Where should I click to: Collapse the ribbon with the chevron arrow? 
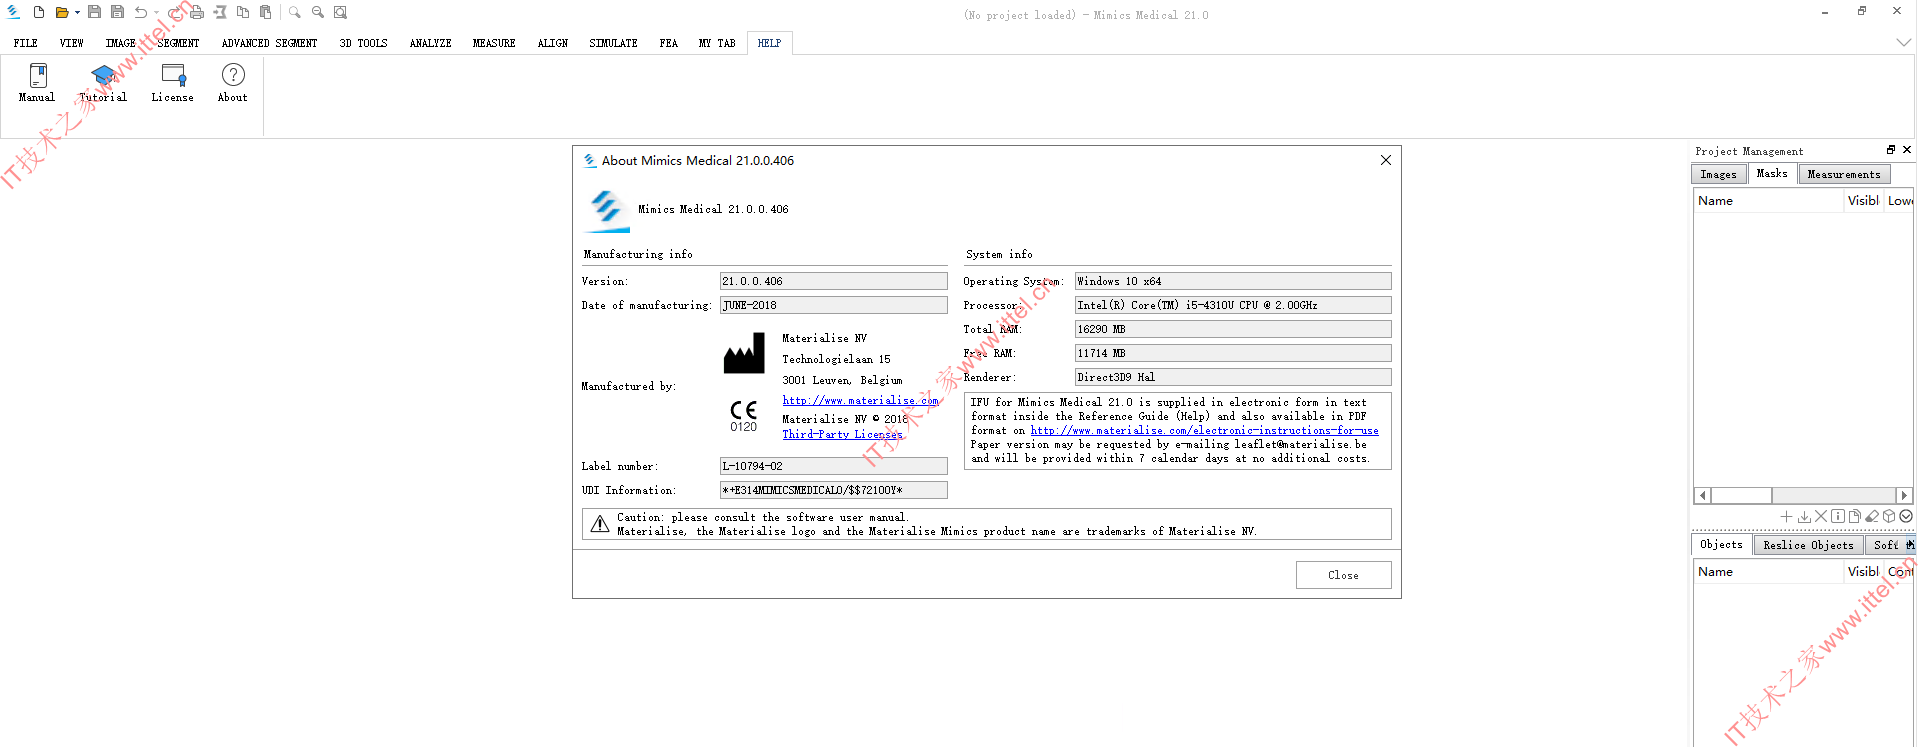point(1904,43)
